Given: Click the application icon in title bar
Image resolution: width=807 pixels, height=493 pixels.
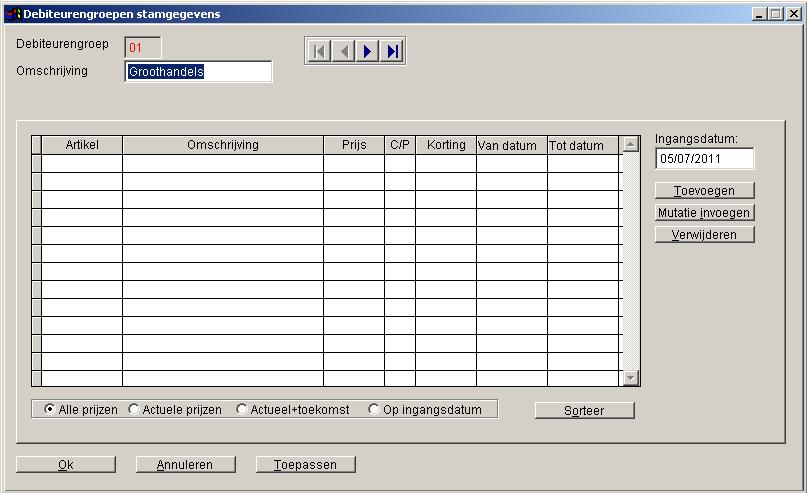Looking at the screenshot, I should tap(13, 14).
